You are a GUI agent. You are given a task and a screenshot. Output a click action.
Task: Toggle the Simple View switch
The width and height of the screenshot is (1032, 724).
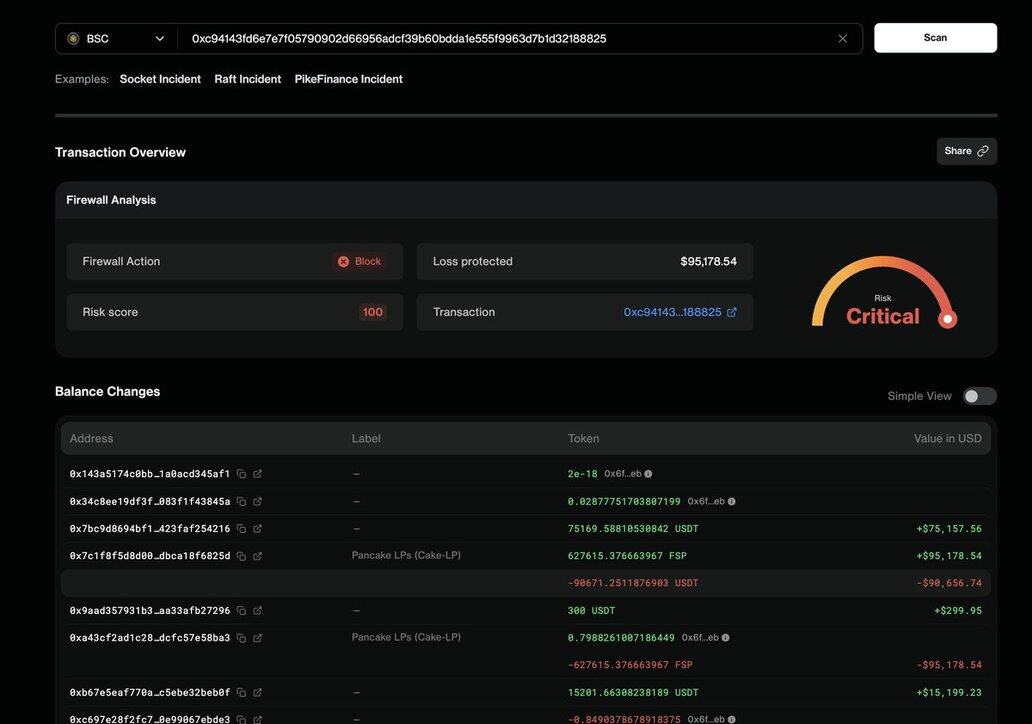(x=979, y=396)
